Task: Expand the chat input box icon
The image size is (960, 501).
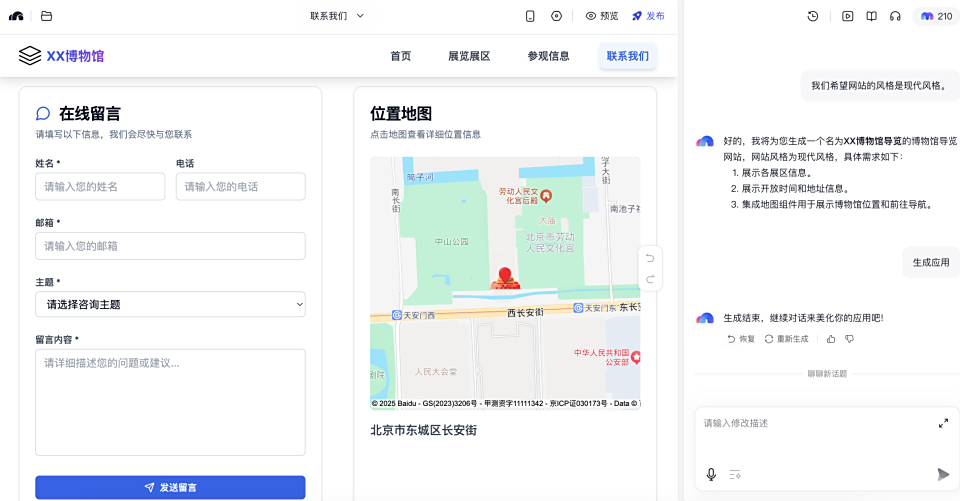Action: tap(943, 423)
